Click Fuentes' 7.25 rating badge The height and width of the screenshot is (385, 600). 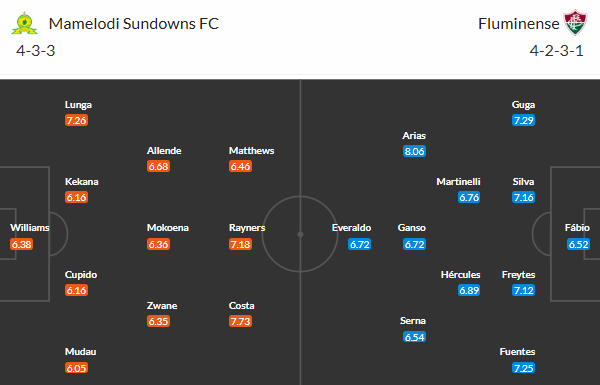[523, 368]
